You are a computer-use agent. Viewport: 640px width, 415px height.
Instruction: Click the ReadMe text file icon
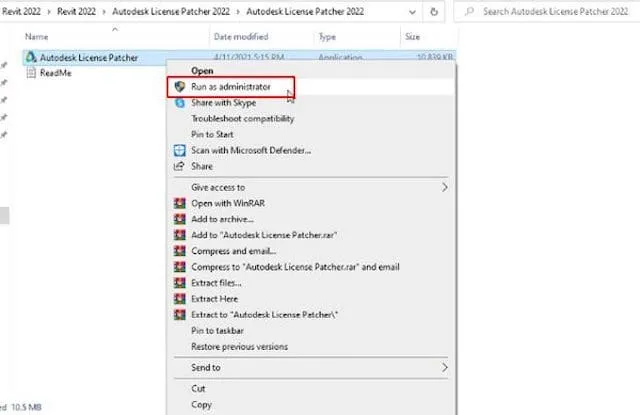point(31,73)
